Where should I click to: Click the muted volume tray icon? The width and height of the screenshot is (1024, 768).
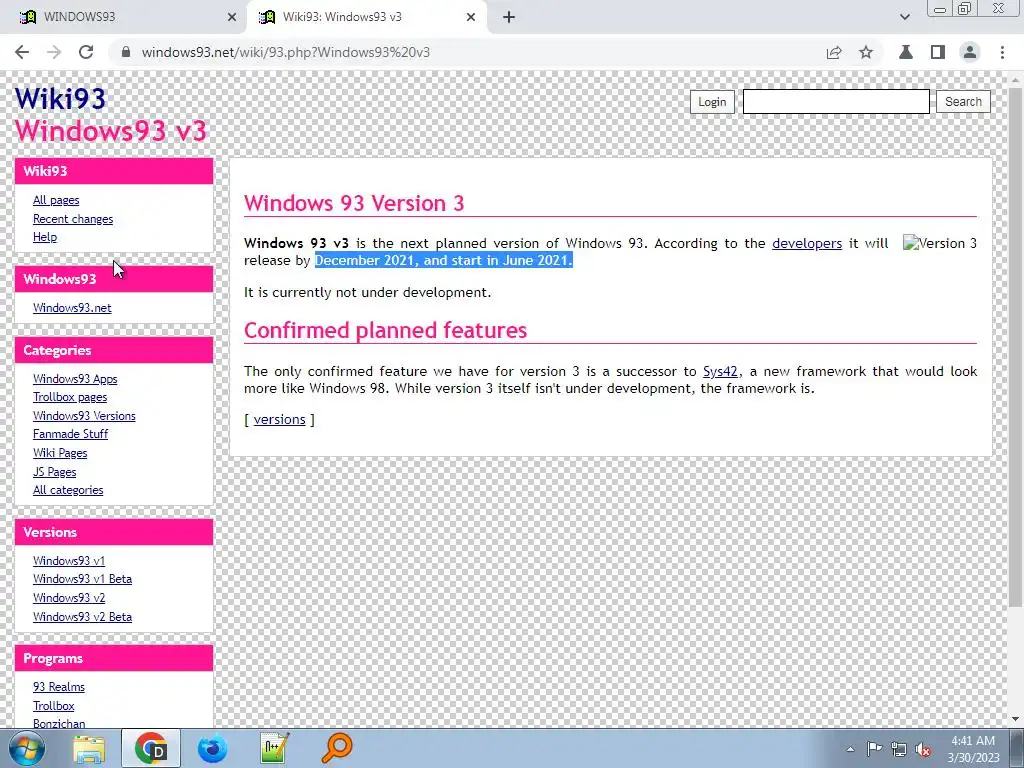tap(923, 749)
